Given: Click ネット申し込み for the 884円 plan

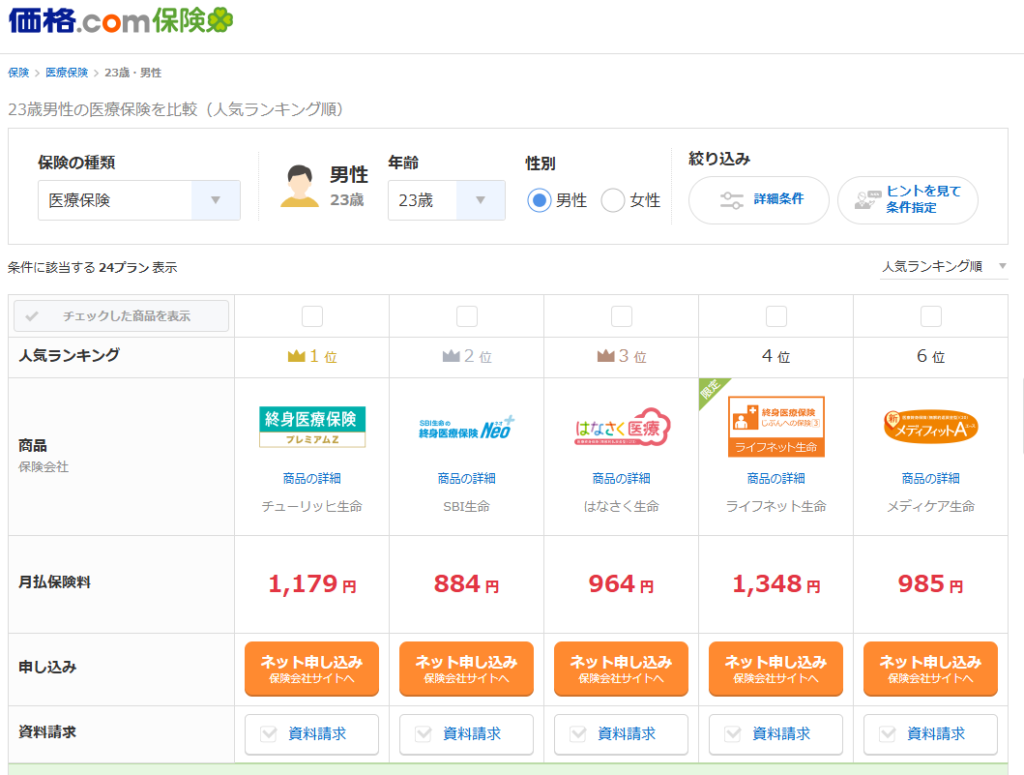Looking at the screenshot, I should [467, 669].
